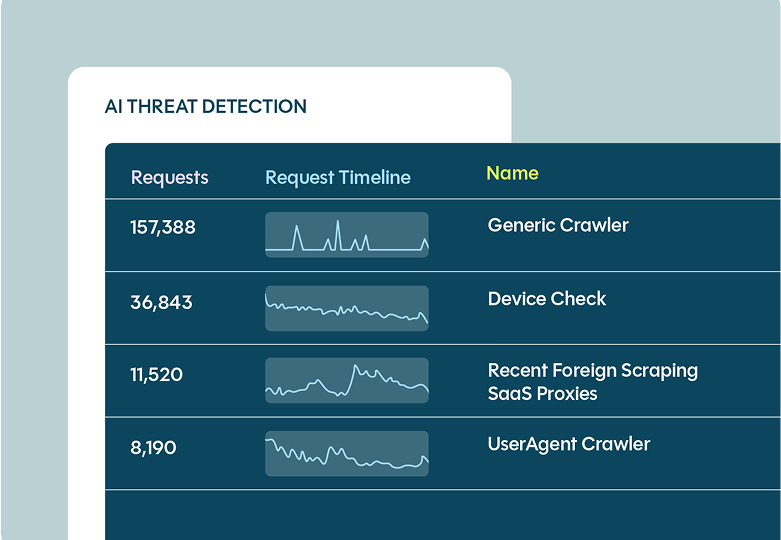781x540 pixels.
Task: Click the 157,388 requests count
Action: point(163,228)
